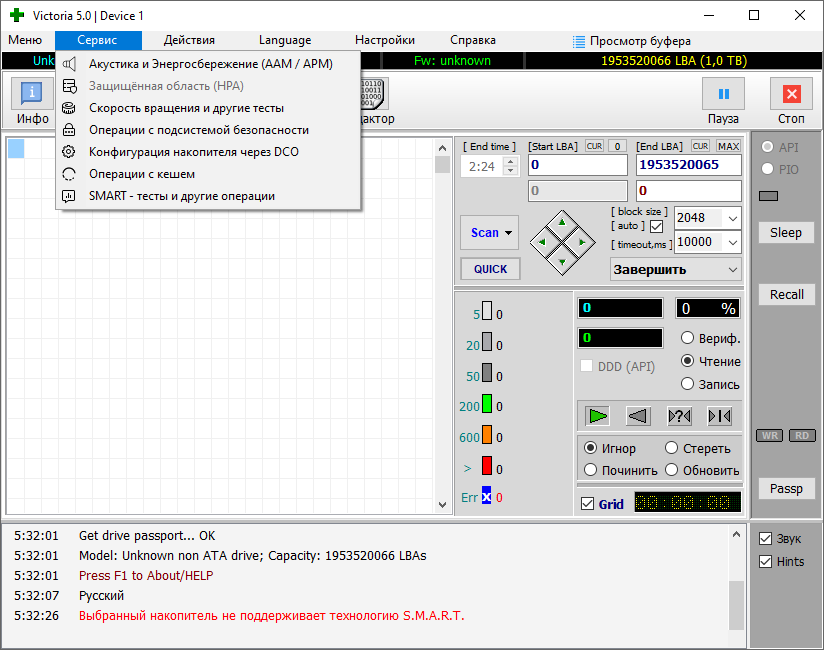This screenshot has height=650, width=824.
Task: Select the Запись radio button
Action: pyautogui.click(x=687, y=384)
